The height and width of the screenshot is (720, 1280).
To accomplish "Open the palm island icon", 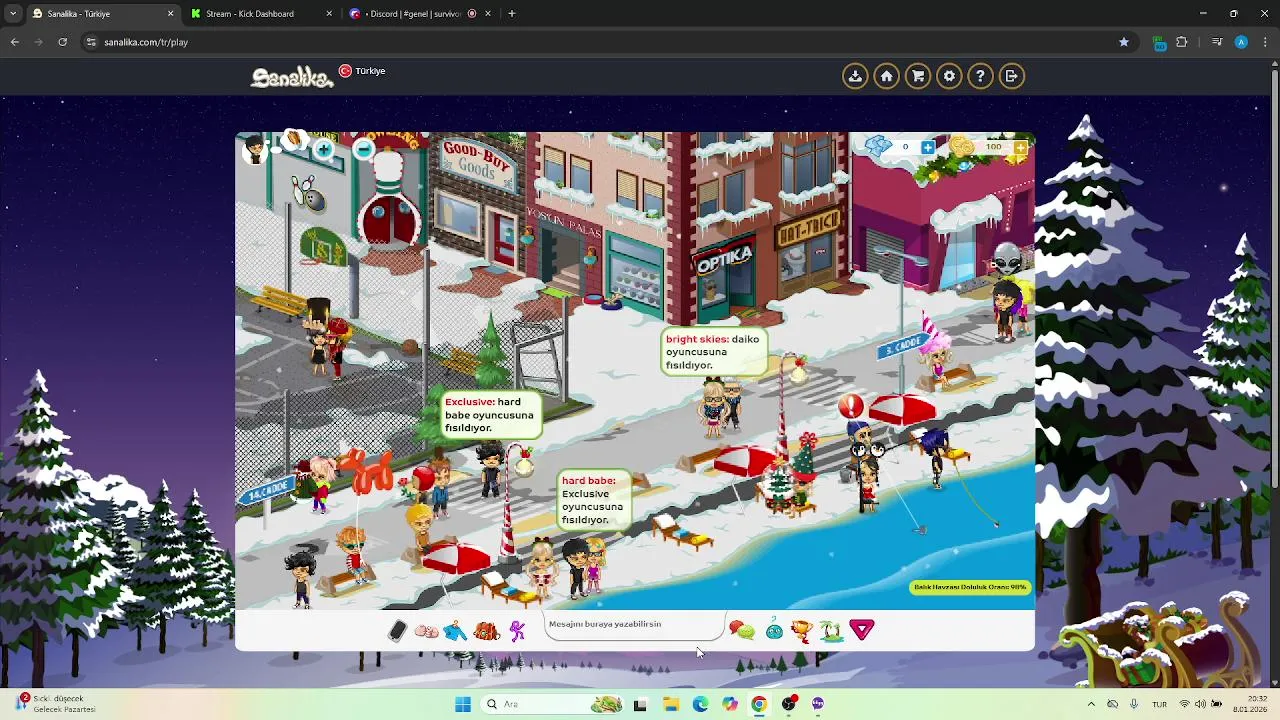I will [831, 631].
